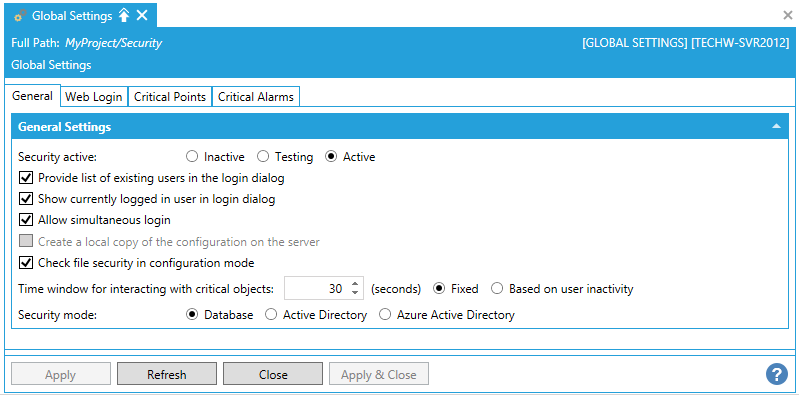799x397 pixels.
Task: Select the Testing security radio button
Action: (x=263, y=156)
